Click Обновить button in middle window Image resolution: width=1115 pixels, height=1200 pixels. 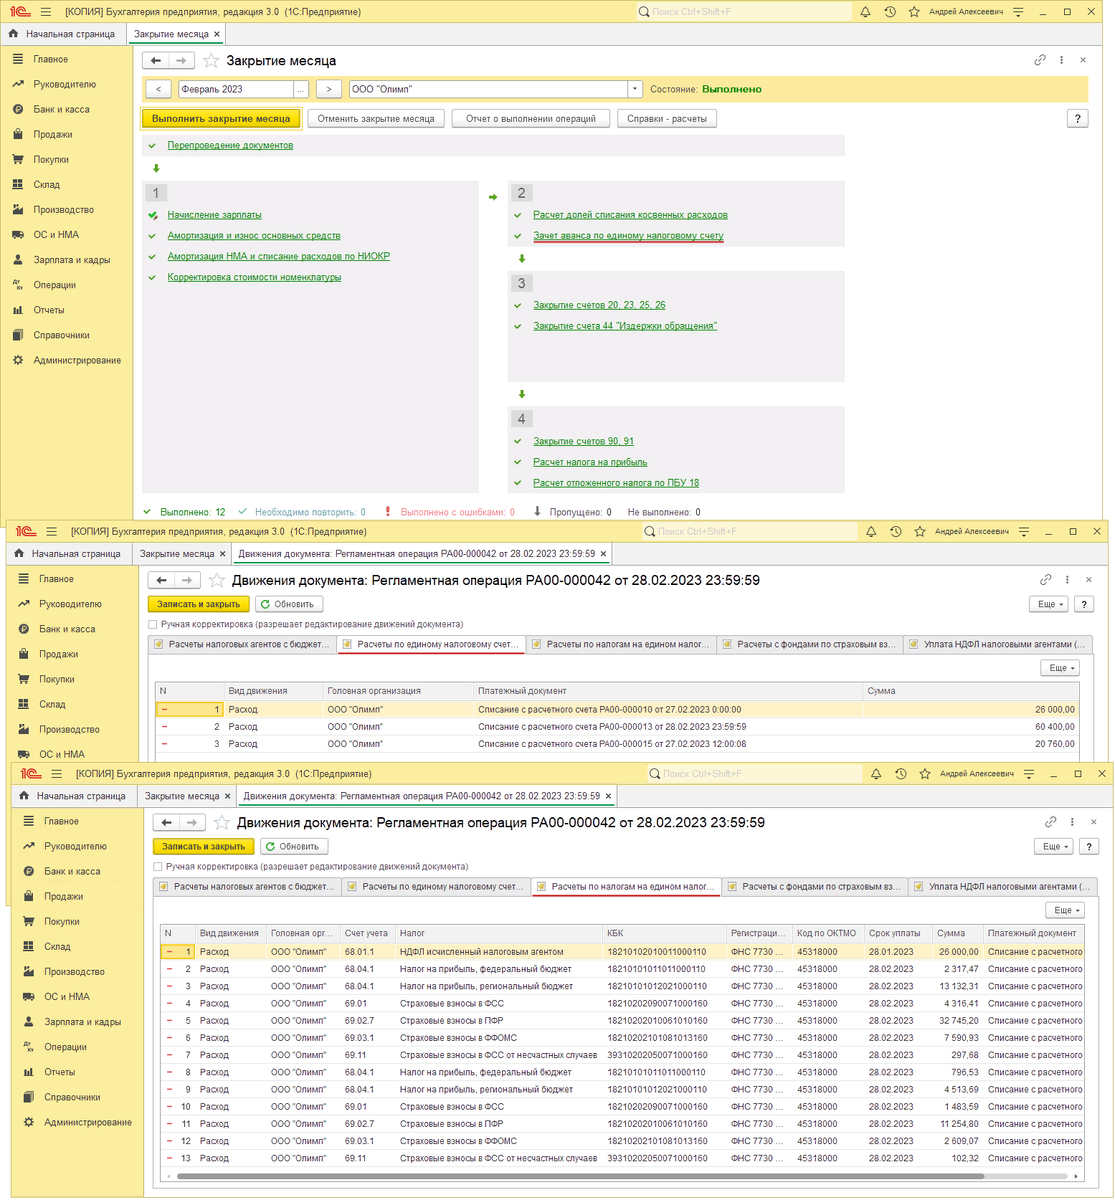coord(289,604)
